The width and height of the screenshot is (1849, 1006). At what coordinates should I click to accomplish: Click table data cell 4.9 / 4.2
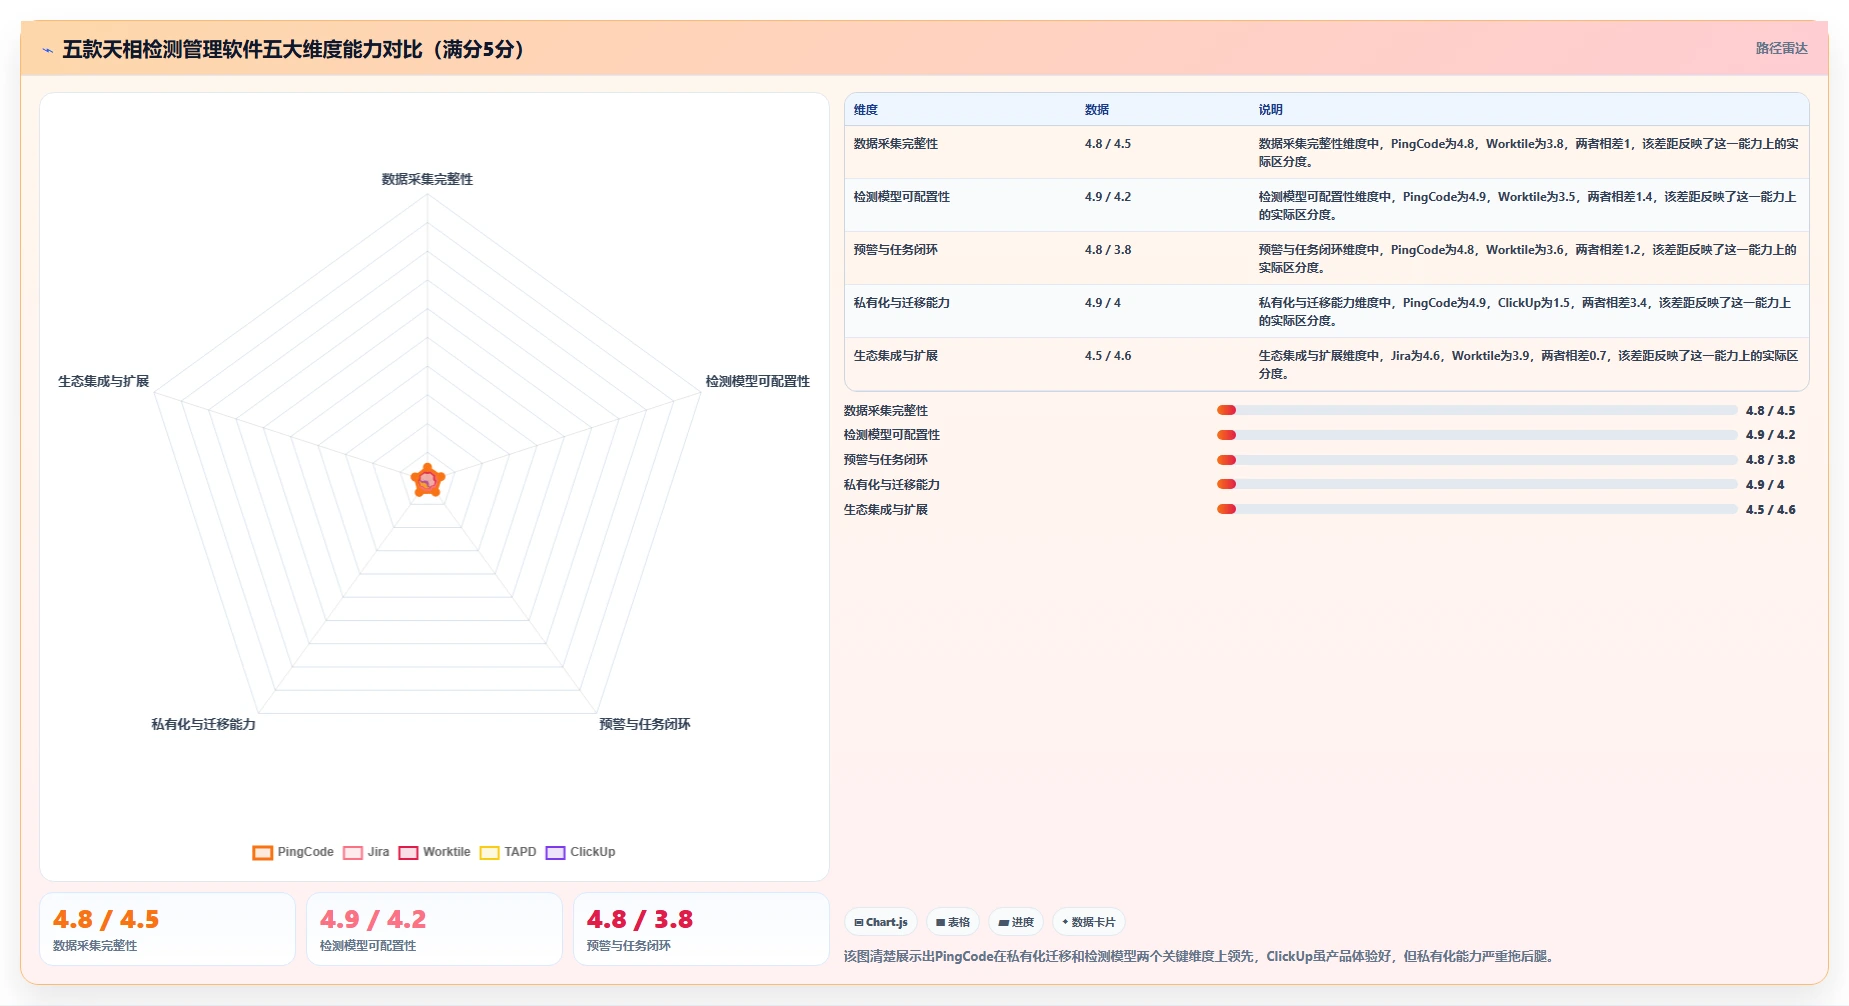point(1107,197)
